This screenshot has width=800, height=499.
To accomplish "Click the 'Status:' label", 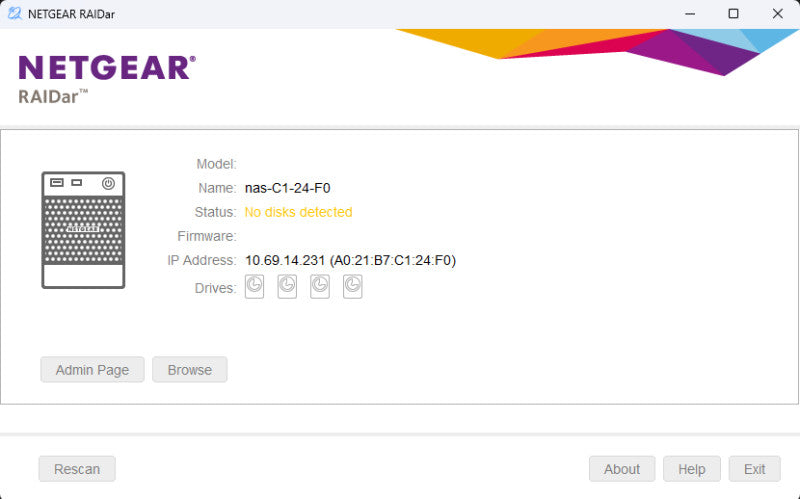I will [x=215, y=212].
